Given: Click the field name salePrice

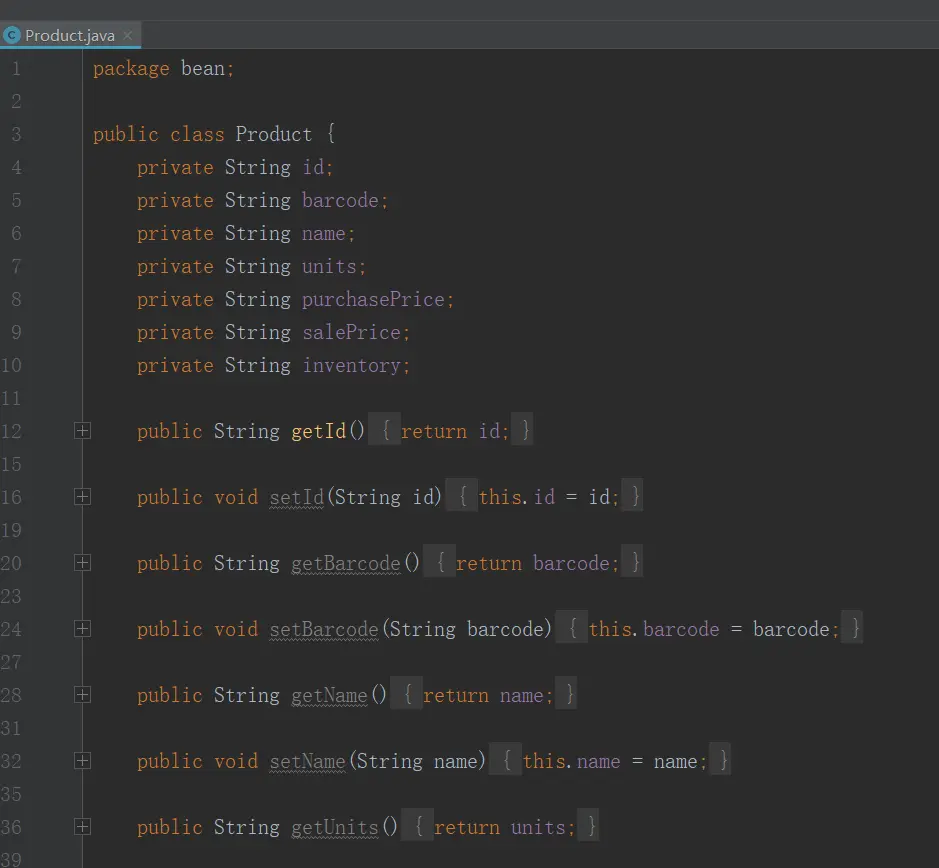Looking at the screenshot, I should [352, 332].
